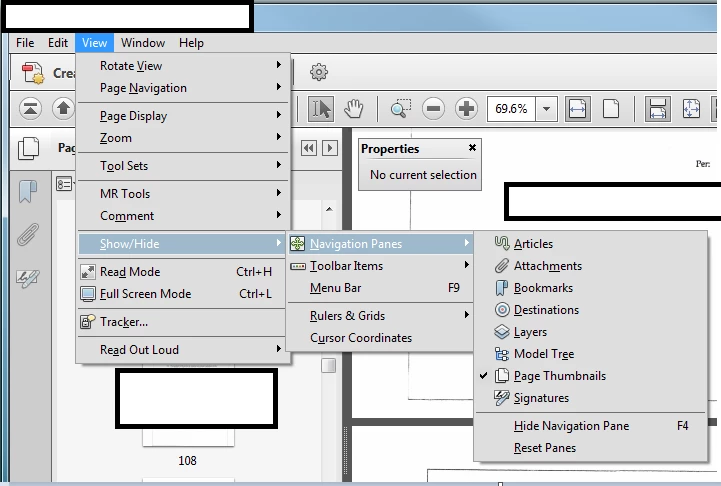Show the Layers navigation pane
Image resolution: width=721 pixels, height=486 pixels.
(590, 332)
